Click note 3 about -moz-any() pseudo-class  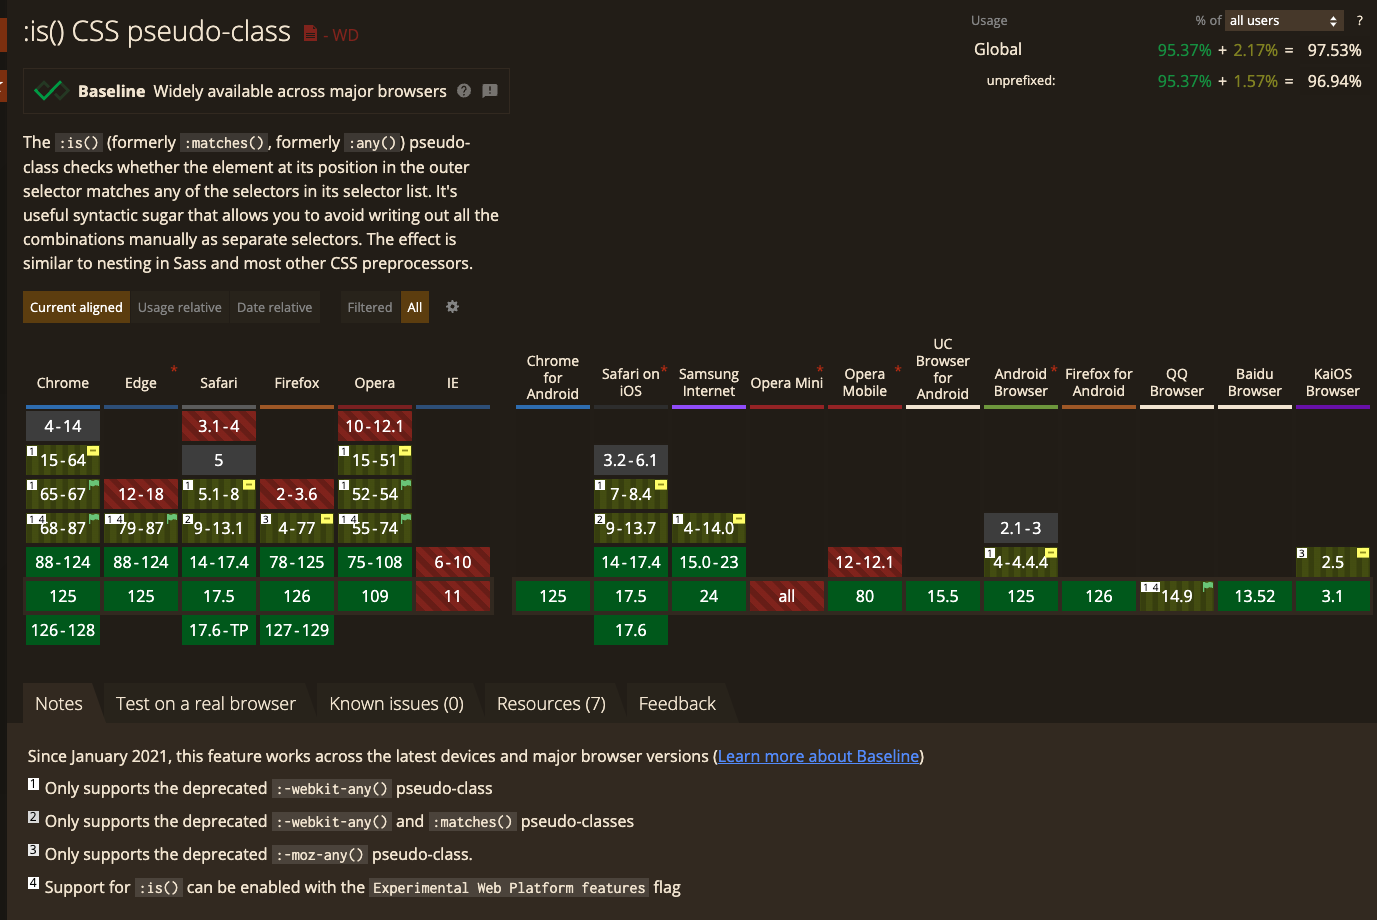tap(250, 854)
